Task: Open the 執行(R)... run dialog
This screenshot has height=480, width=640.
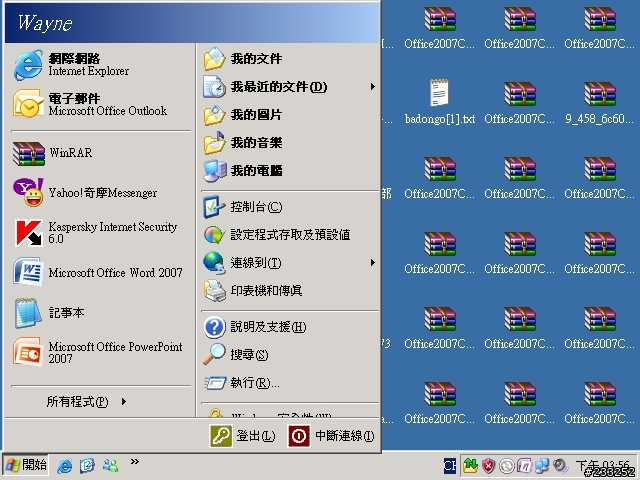Action: click(x=290, y=383)
